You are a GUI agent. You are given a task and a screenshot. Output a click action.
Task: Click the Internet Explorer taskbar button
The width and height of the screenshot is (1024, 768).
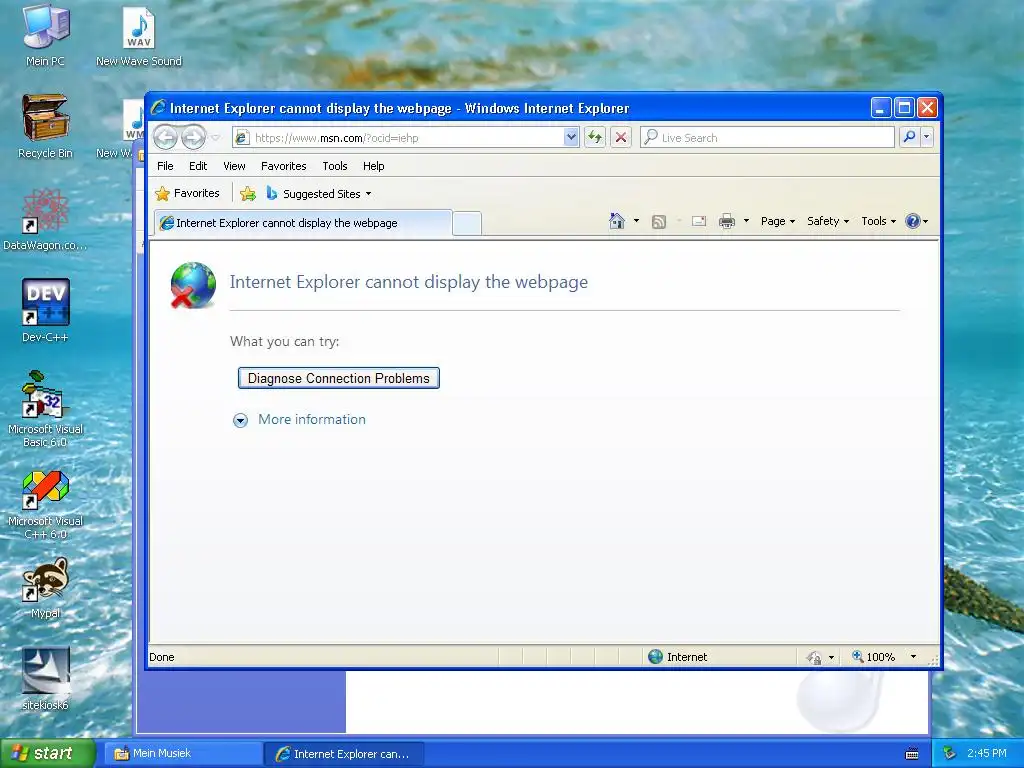pyautogui.click(x=345, y=754)
